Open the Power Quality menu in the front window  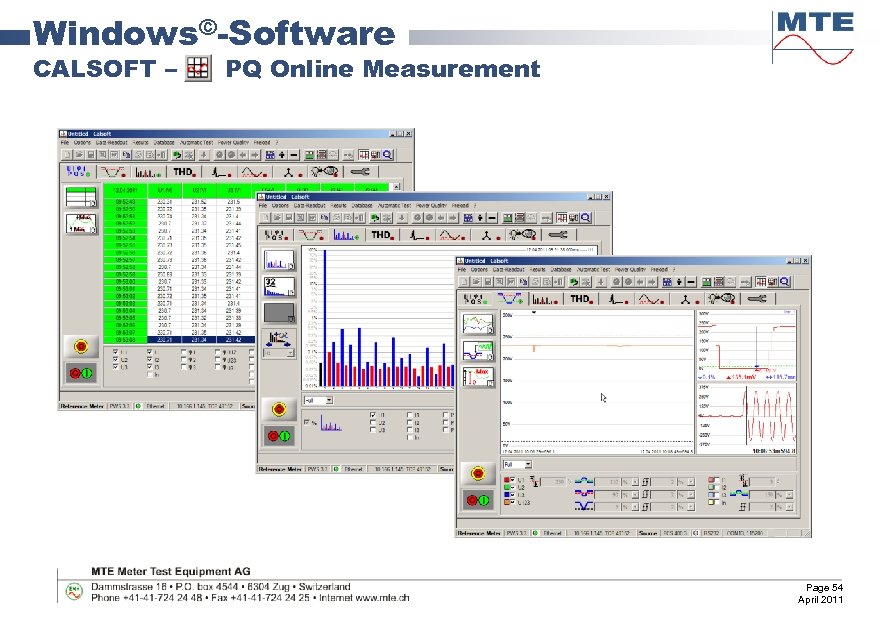click(630, 269)
